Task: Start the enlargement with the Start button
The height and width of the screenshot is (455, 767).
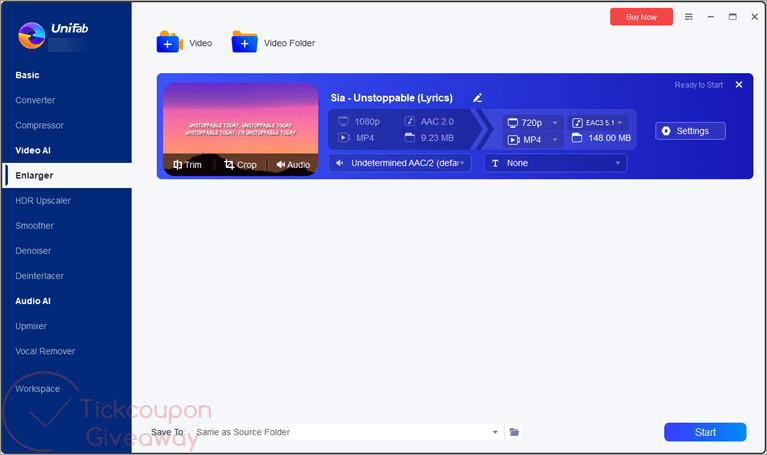Action: click(x=705, y=432)
